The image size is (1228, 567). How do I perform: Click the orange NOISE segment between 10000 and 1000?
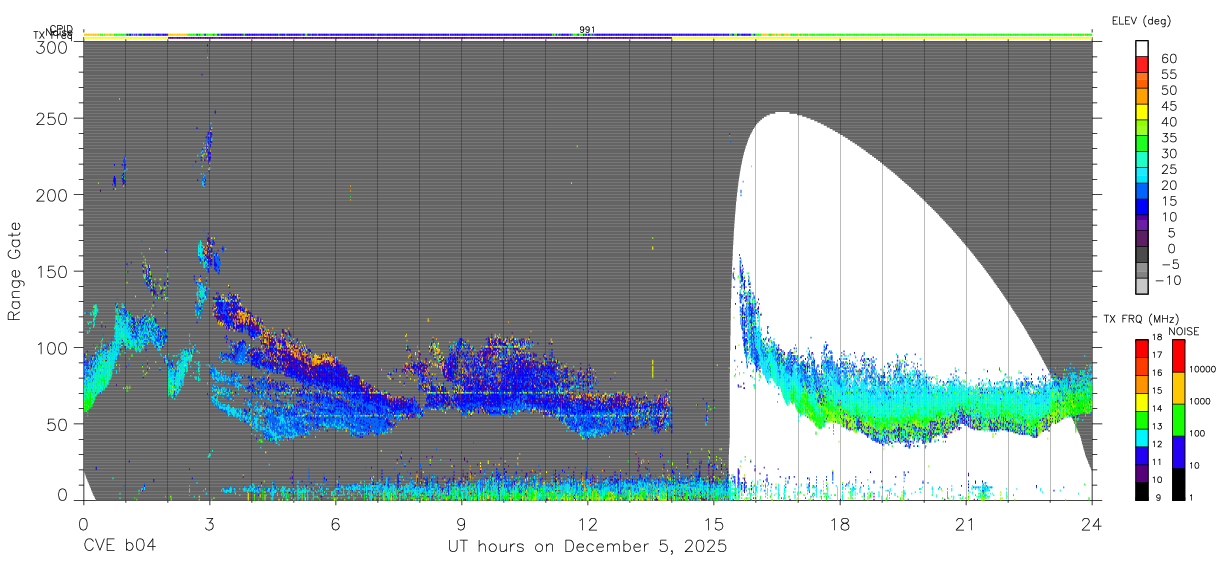[1179, 388]
